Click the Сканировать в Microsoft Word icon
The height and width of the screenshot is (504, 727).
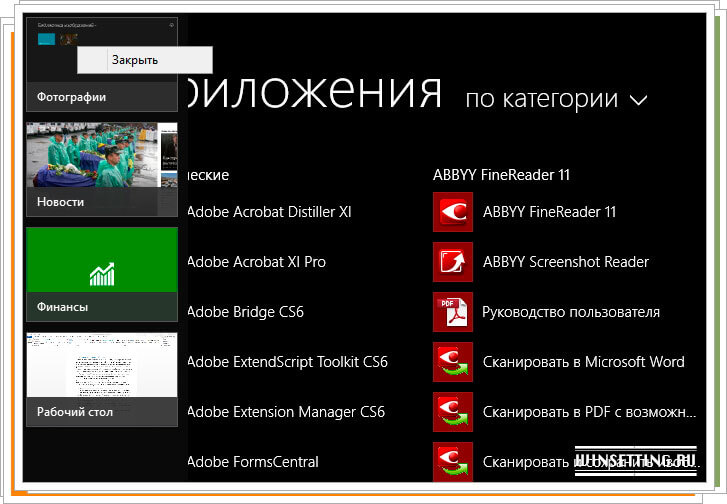point(453,362)
